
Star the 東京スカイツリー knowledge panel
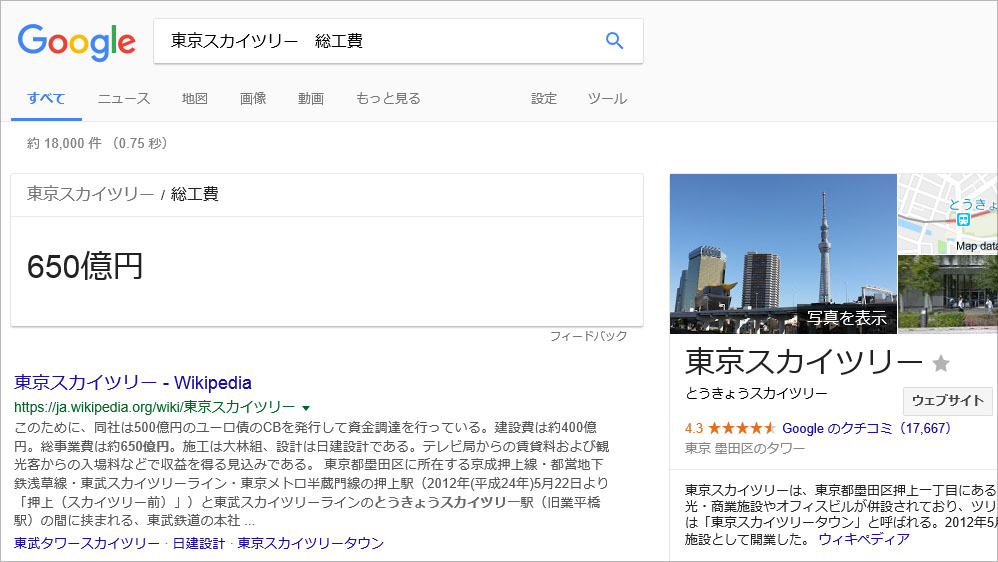click(x=940, y=363)
